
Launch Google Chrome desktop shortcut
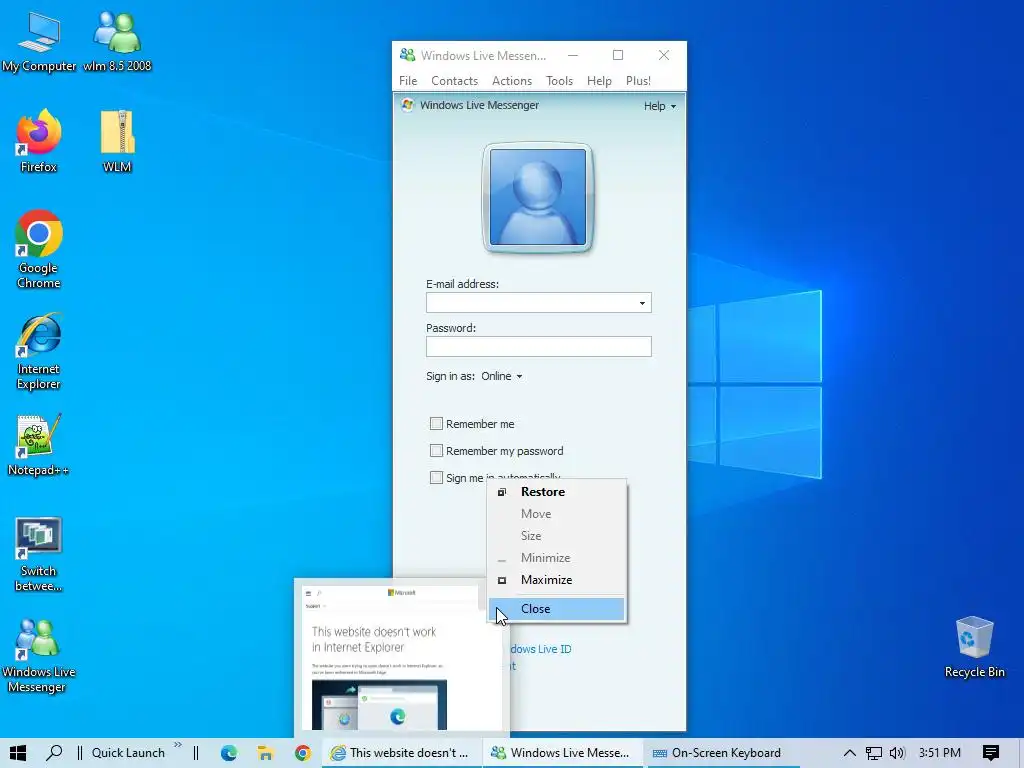click(39, 249)
